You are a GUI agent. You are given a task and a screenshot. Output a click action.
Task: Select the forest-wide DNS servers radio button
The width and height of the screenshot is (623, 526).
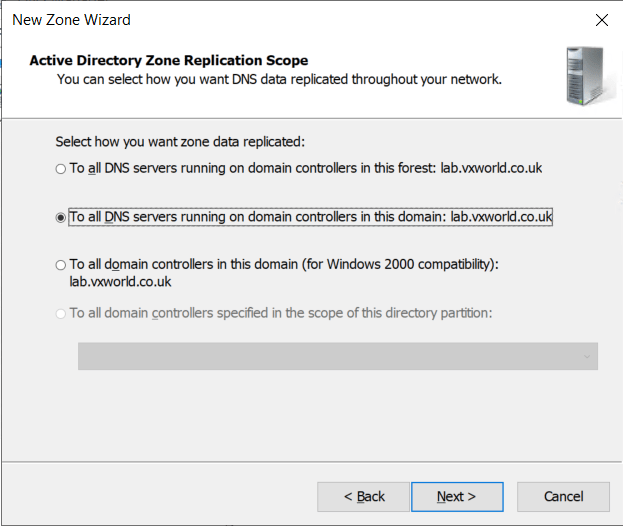click(x=61, y=169)
